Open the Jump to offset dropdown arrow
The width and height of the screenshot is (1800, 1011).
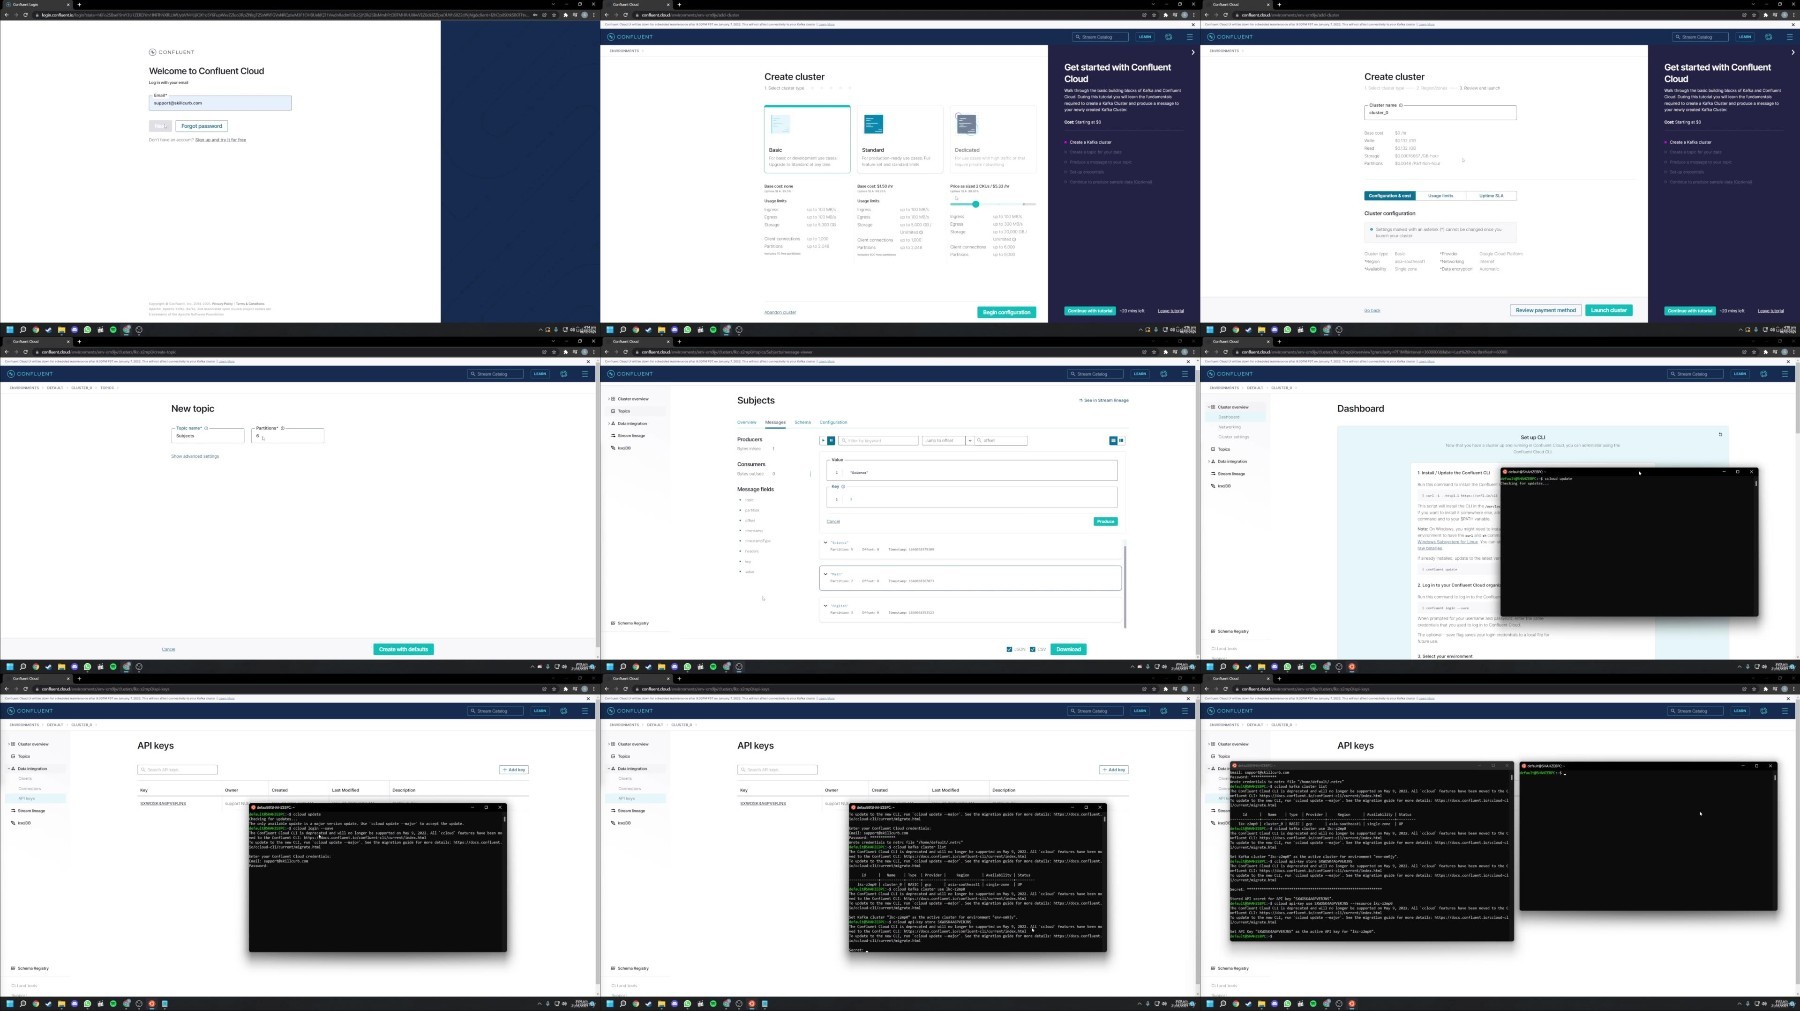click(x=970, y=440)
